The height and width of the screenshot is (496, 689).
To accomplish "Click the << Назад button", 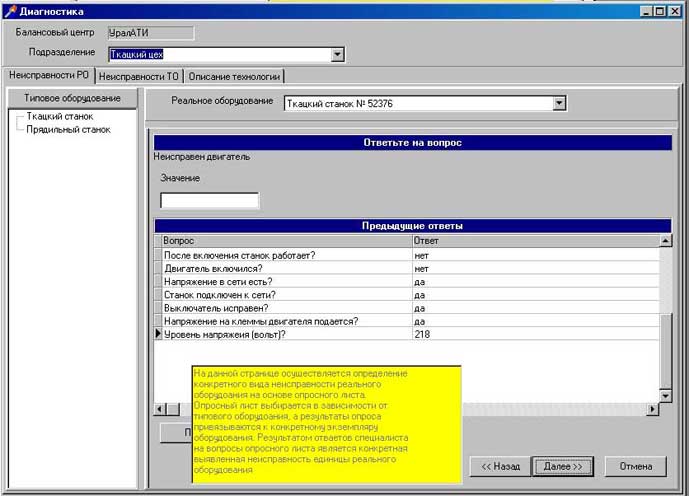I will (x=500, y=467).
